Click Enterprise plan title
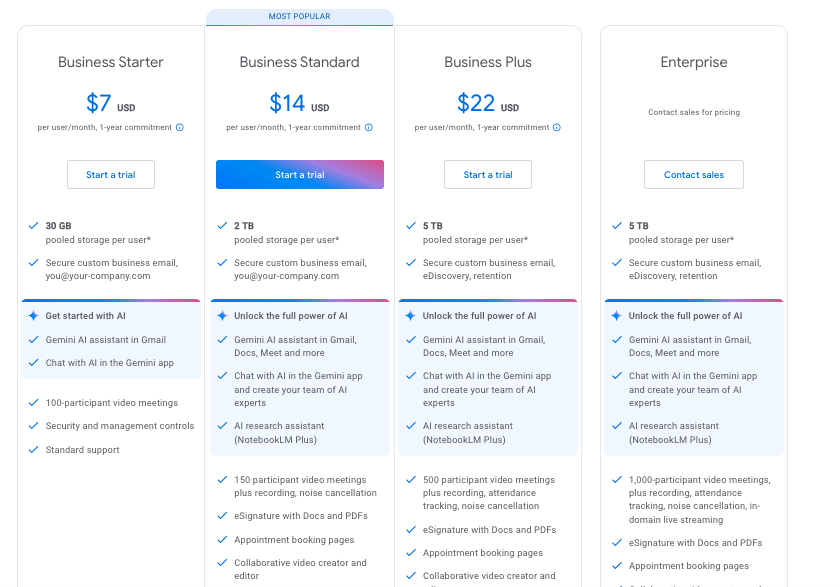This screenshot has height=587, width=840. tap(693, 62)
